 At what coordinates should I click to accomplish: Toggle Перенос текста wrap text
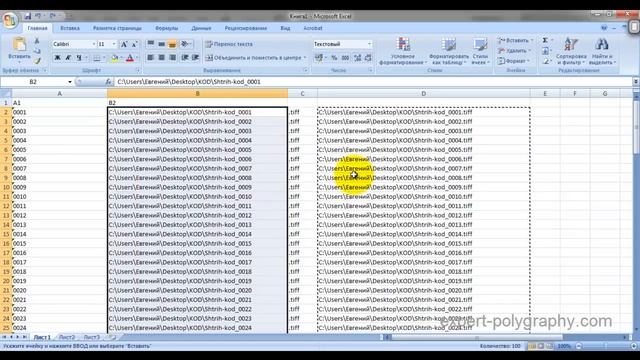tap(229, 44)
